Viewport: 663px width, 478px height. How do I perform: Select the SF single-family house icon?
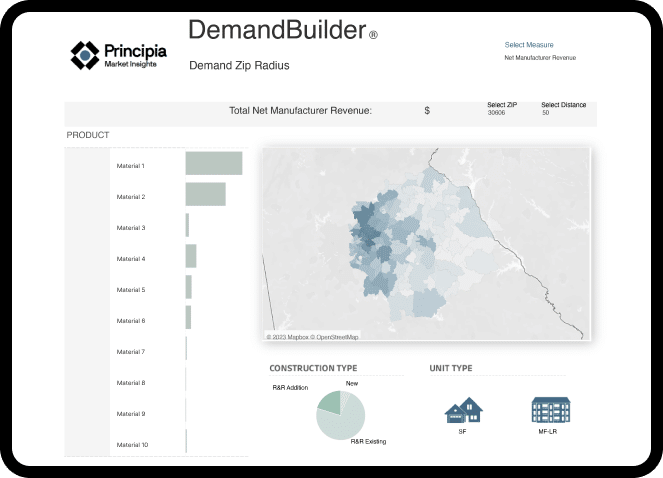pos(463,410)
